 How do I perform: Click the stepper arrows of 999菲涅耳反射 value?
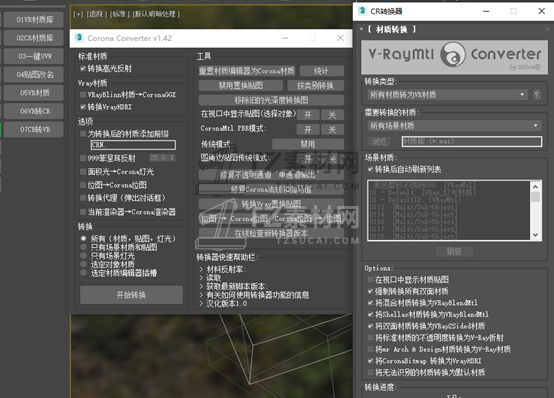(172, 158)
